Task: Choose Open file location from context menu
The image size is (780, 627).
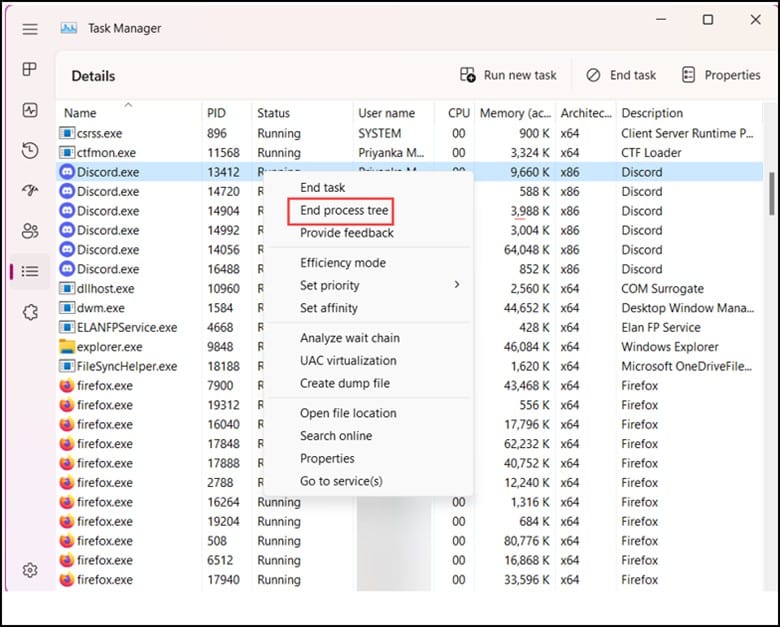Action: click(x=348, y=413)
